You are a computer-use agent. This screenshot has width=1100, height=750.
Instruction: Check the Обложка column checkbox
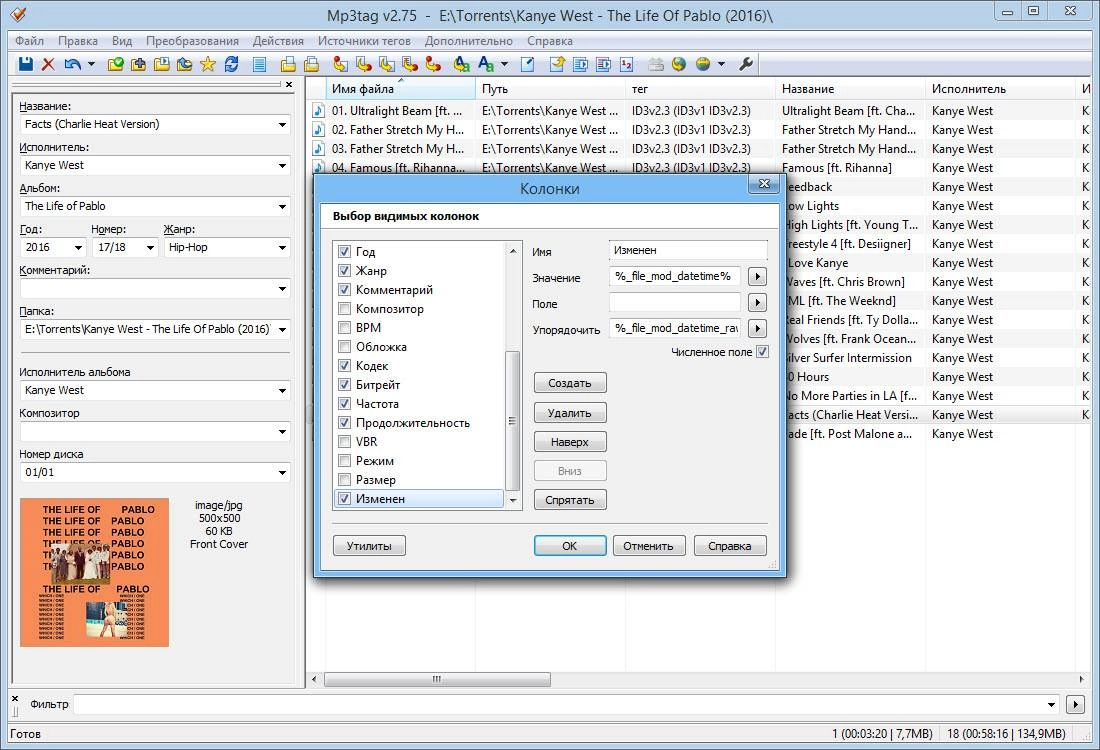pyautogui.click(x=344, y=347)
